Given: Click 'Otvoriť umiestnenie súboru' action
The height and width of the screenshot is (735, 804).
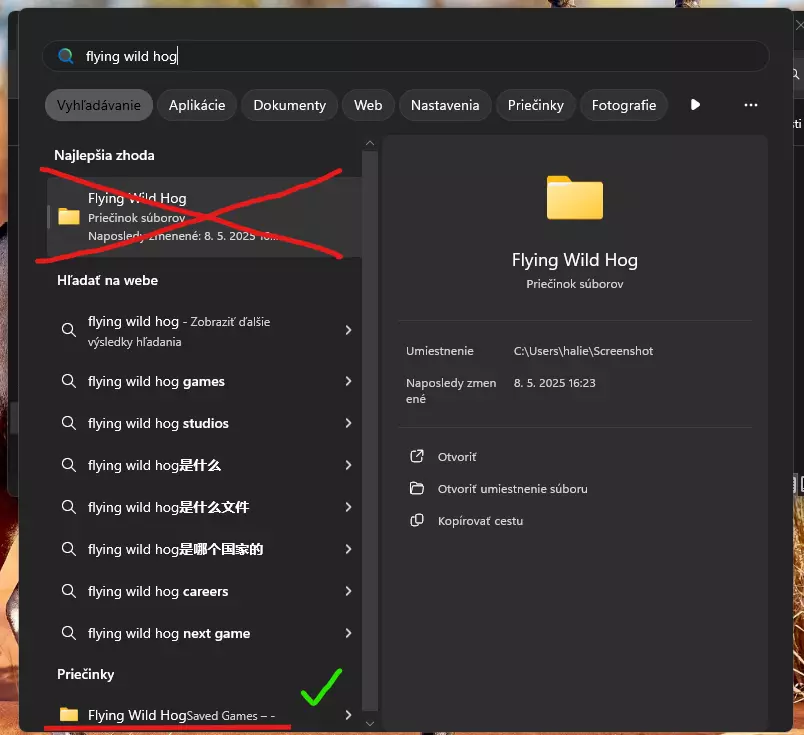Looking at the screenshot, I should 512,489.
